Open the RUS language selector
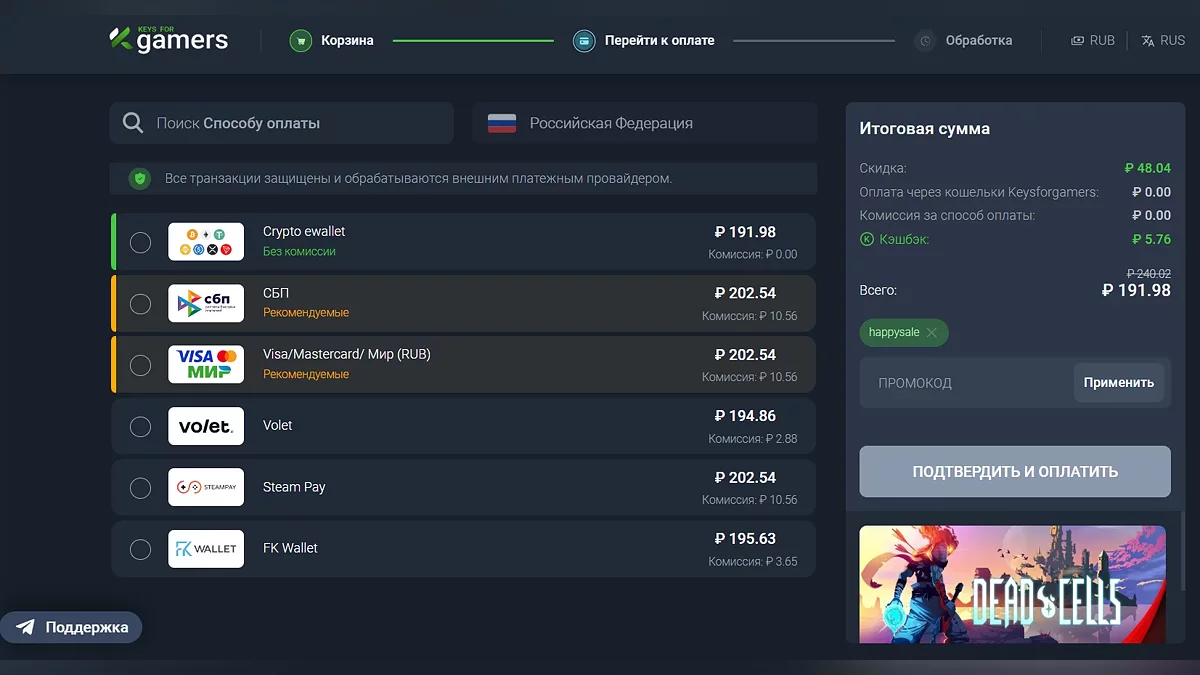The height and width of the screenshot is (675, 1200). [x=1163, y=41]
